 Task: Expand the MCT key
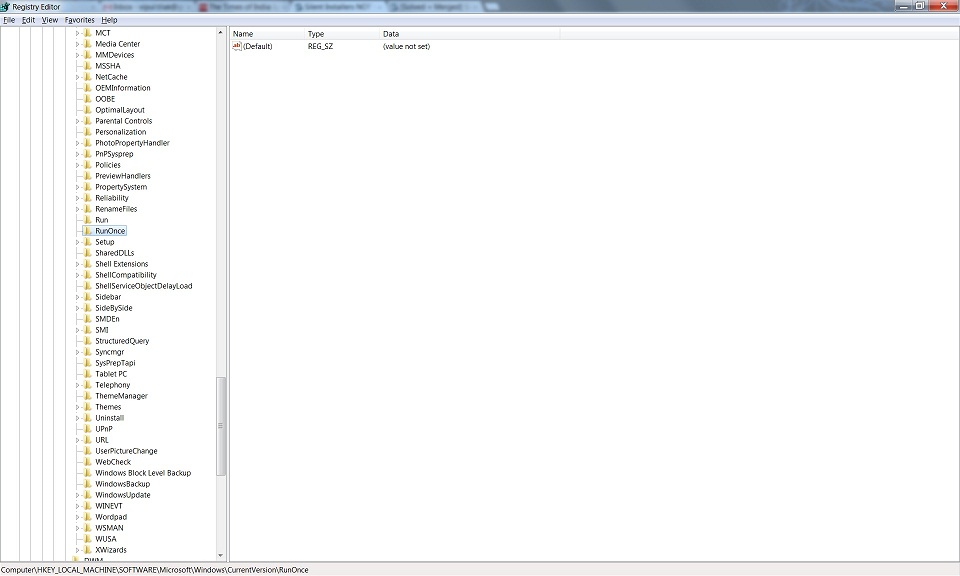[77, 33]
